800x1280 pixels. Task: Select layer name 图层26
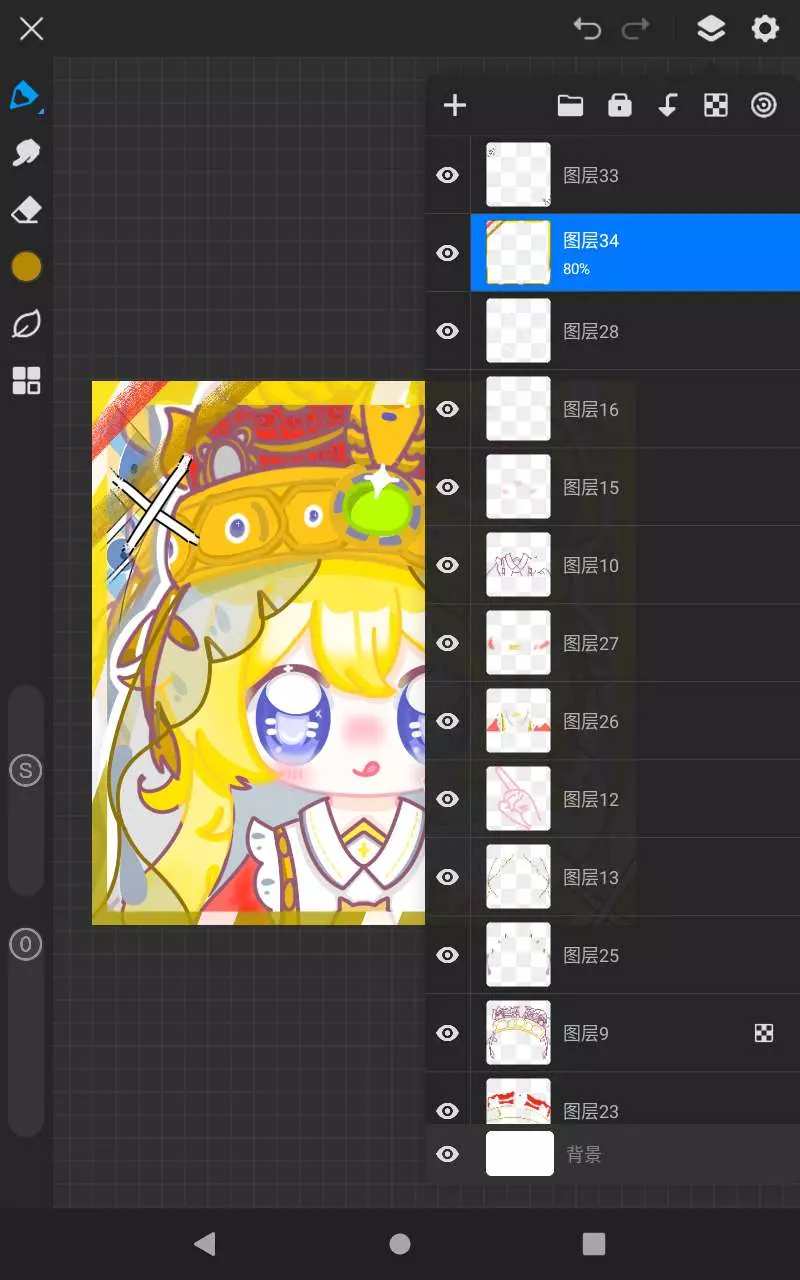click(x=591, y=721)
